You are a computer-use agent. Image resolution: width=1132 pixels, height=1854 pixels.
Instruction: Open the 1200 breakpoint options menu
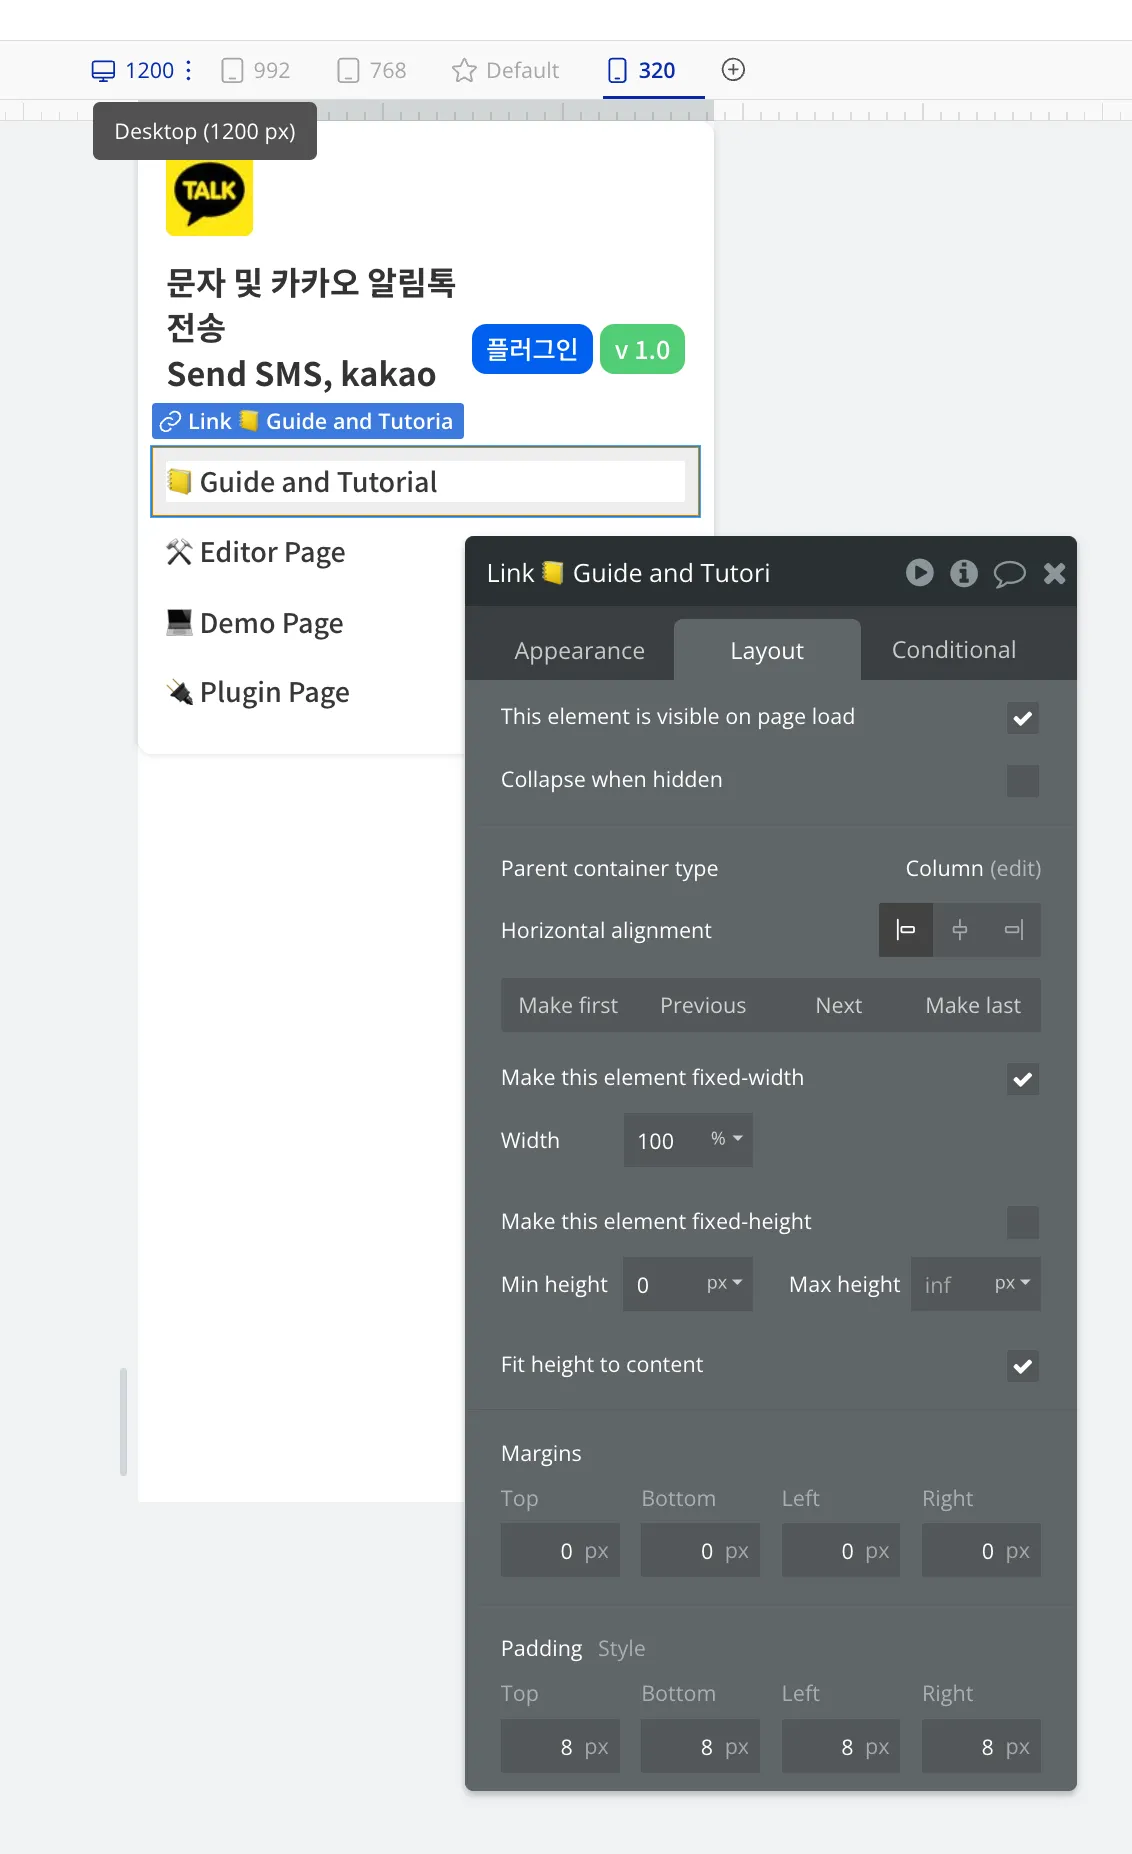[x=188, y=70]
